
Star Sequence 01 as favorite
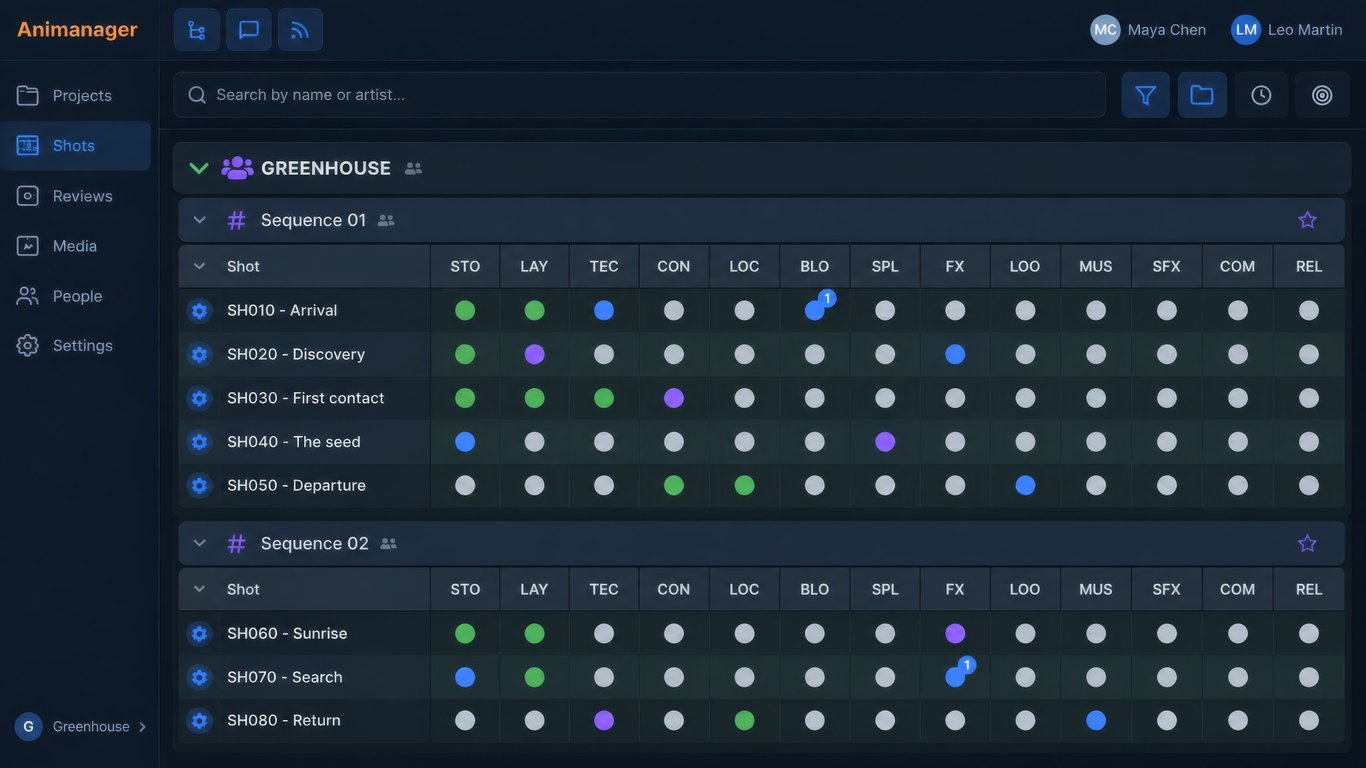click(x=1307, y=220)
